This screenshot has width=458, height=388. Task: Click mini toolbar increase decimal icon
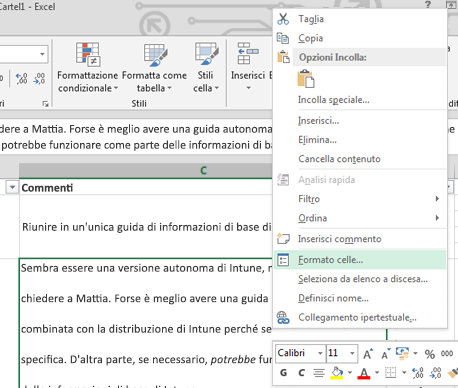[418, 373]
